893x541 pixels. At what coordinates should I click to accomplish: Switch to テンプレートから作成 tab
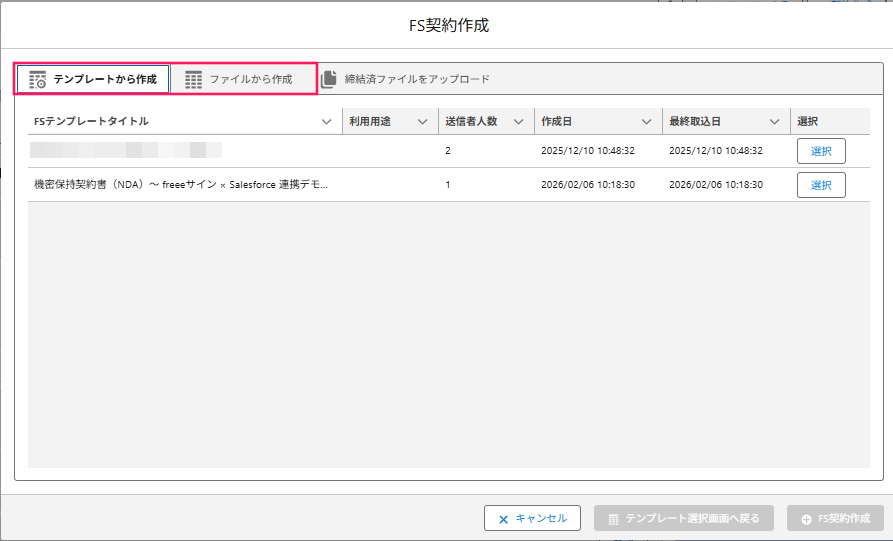click(x=93, y=79)
